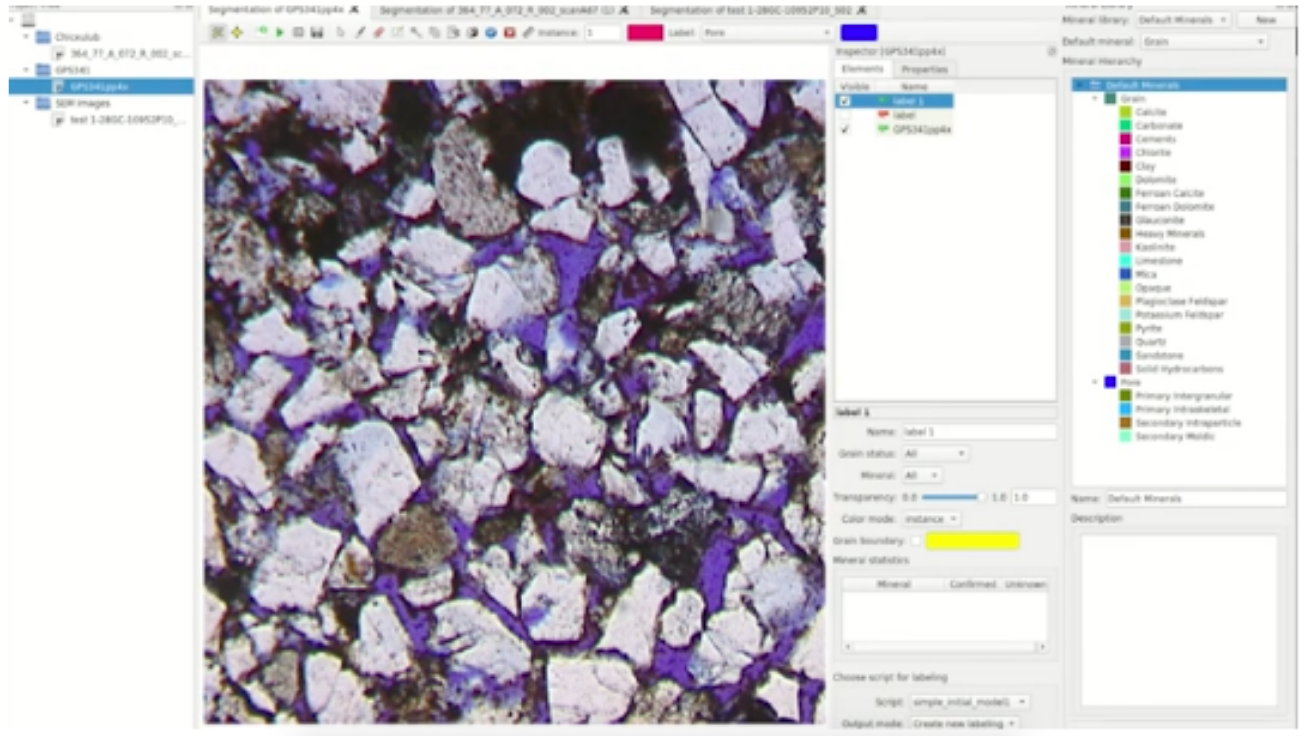Click the red square icon in toolbar
This screenshot has height=736, width=1310.
[x=509, y=33]
